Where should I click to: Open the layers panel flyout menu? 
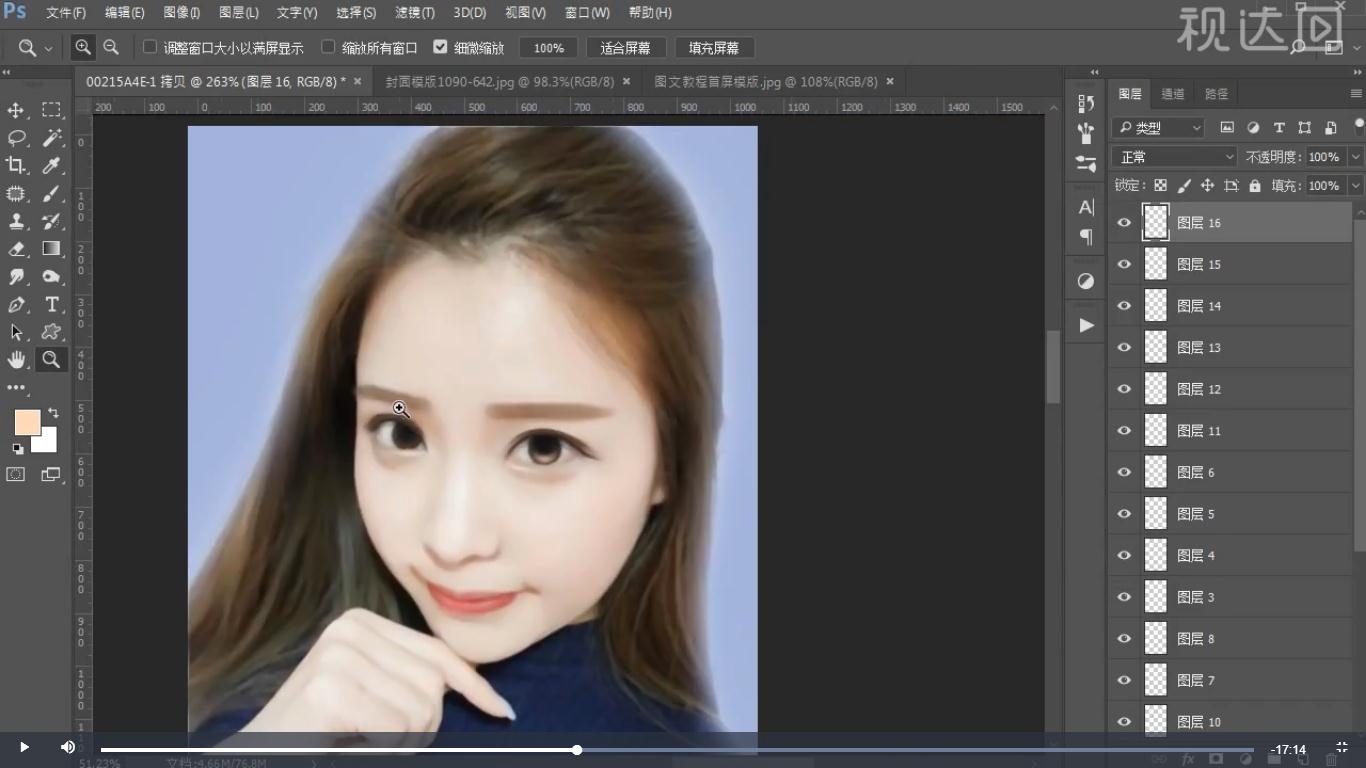click(1356, 94)
